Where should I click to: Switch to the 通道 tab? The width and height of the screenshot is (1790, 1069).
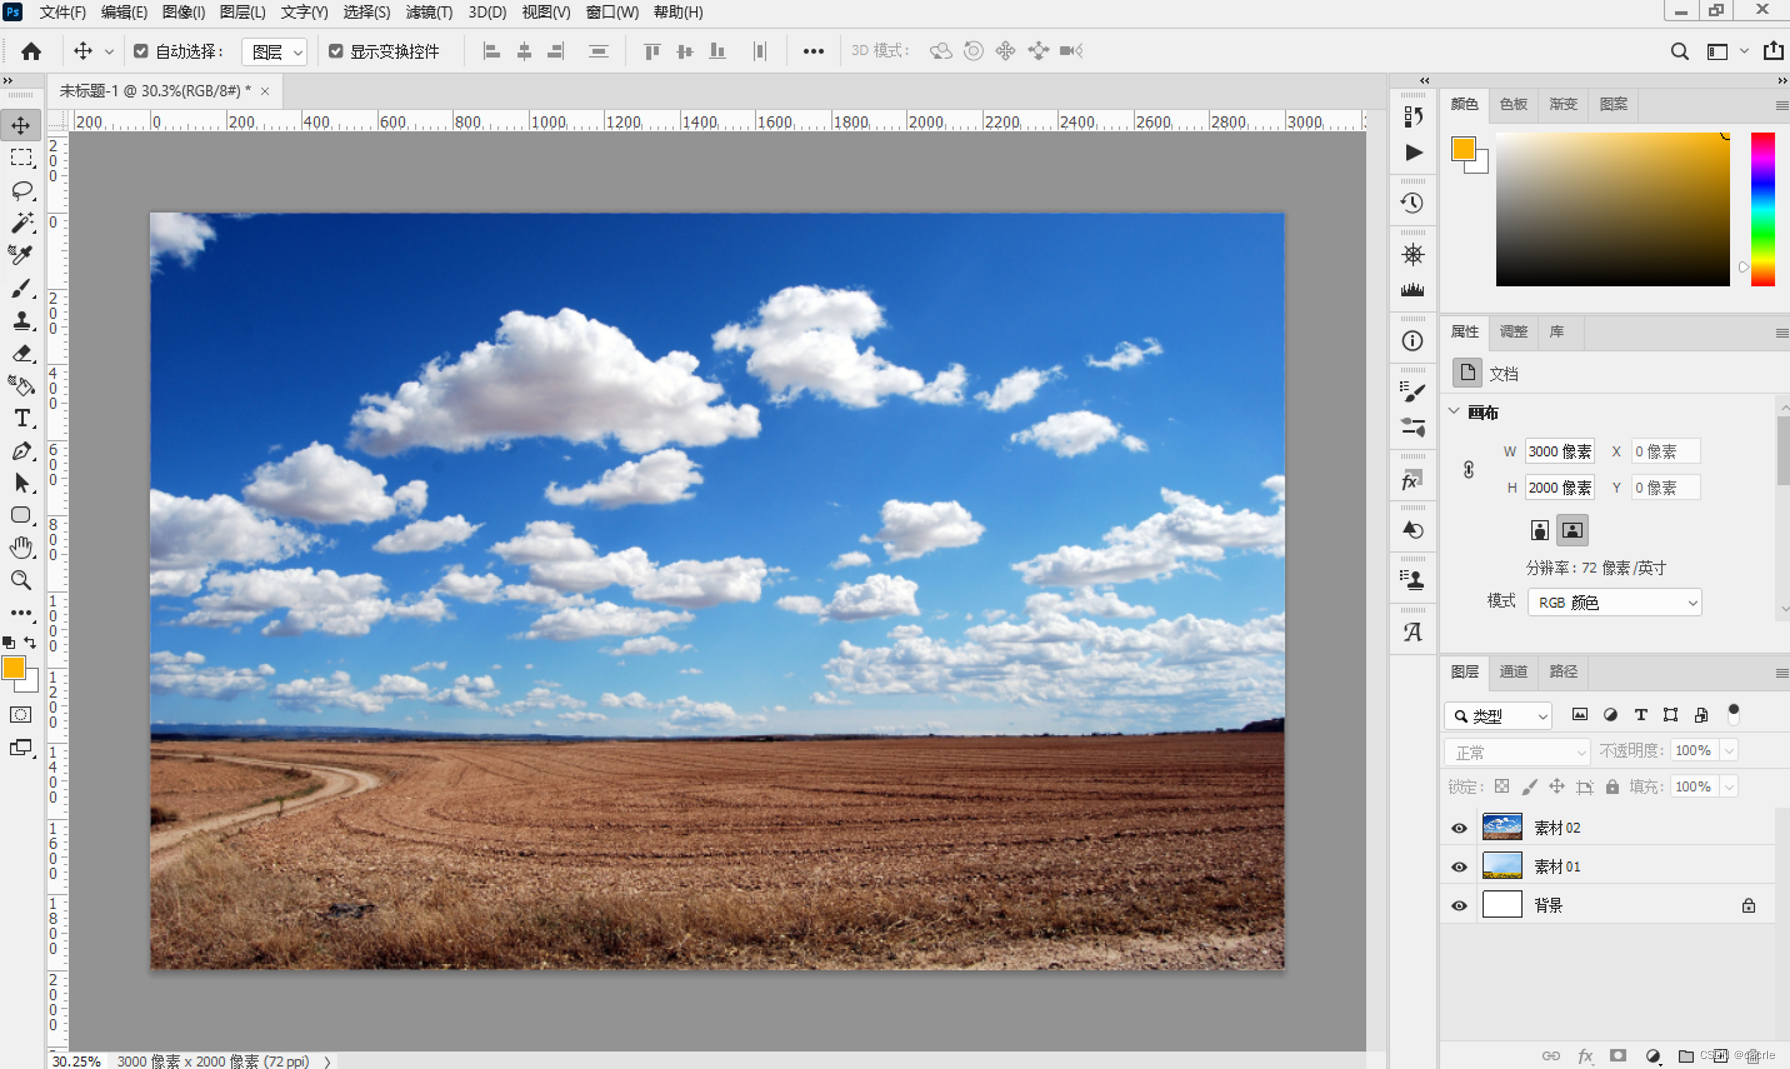pos(1513,672)
